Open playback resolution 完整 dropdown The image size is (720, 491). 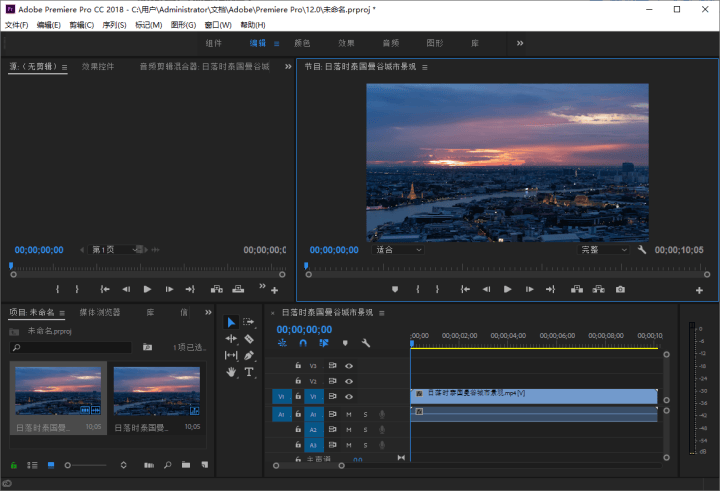tap(604, 250)
